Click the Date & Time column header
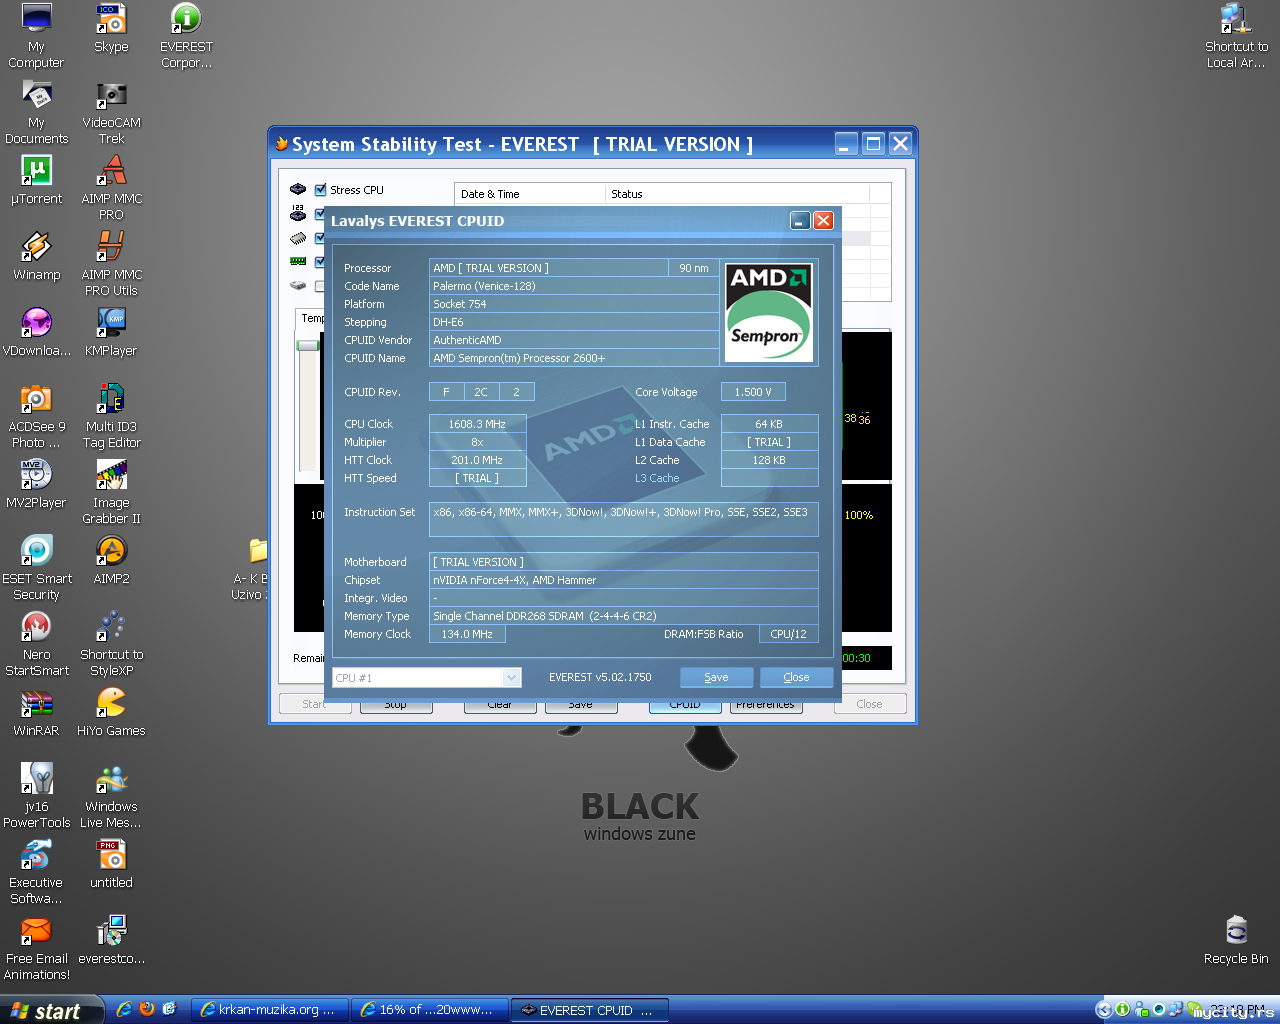 coord(531,194)
